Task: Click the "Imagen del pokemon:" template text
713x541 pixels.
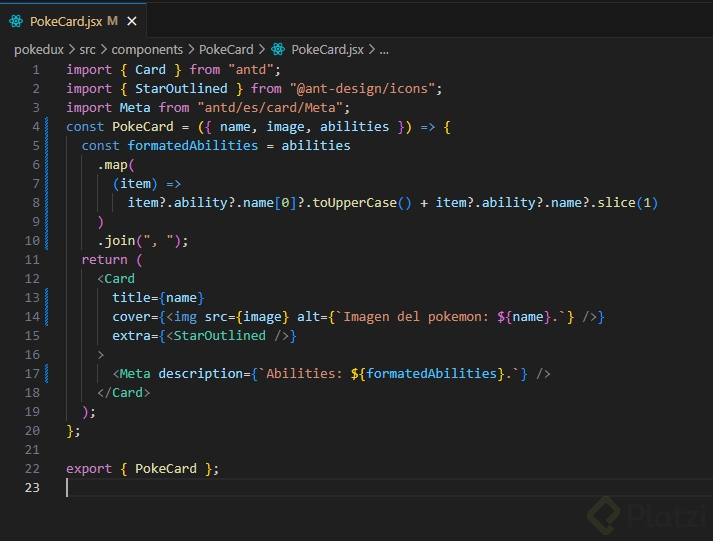Action: click(416, 317)
